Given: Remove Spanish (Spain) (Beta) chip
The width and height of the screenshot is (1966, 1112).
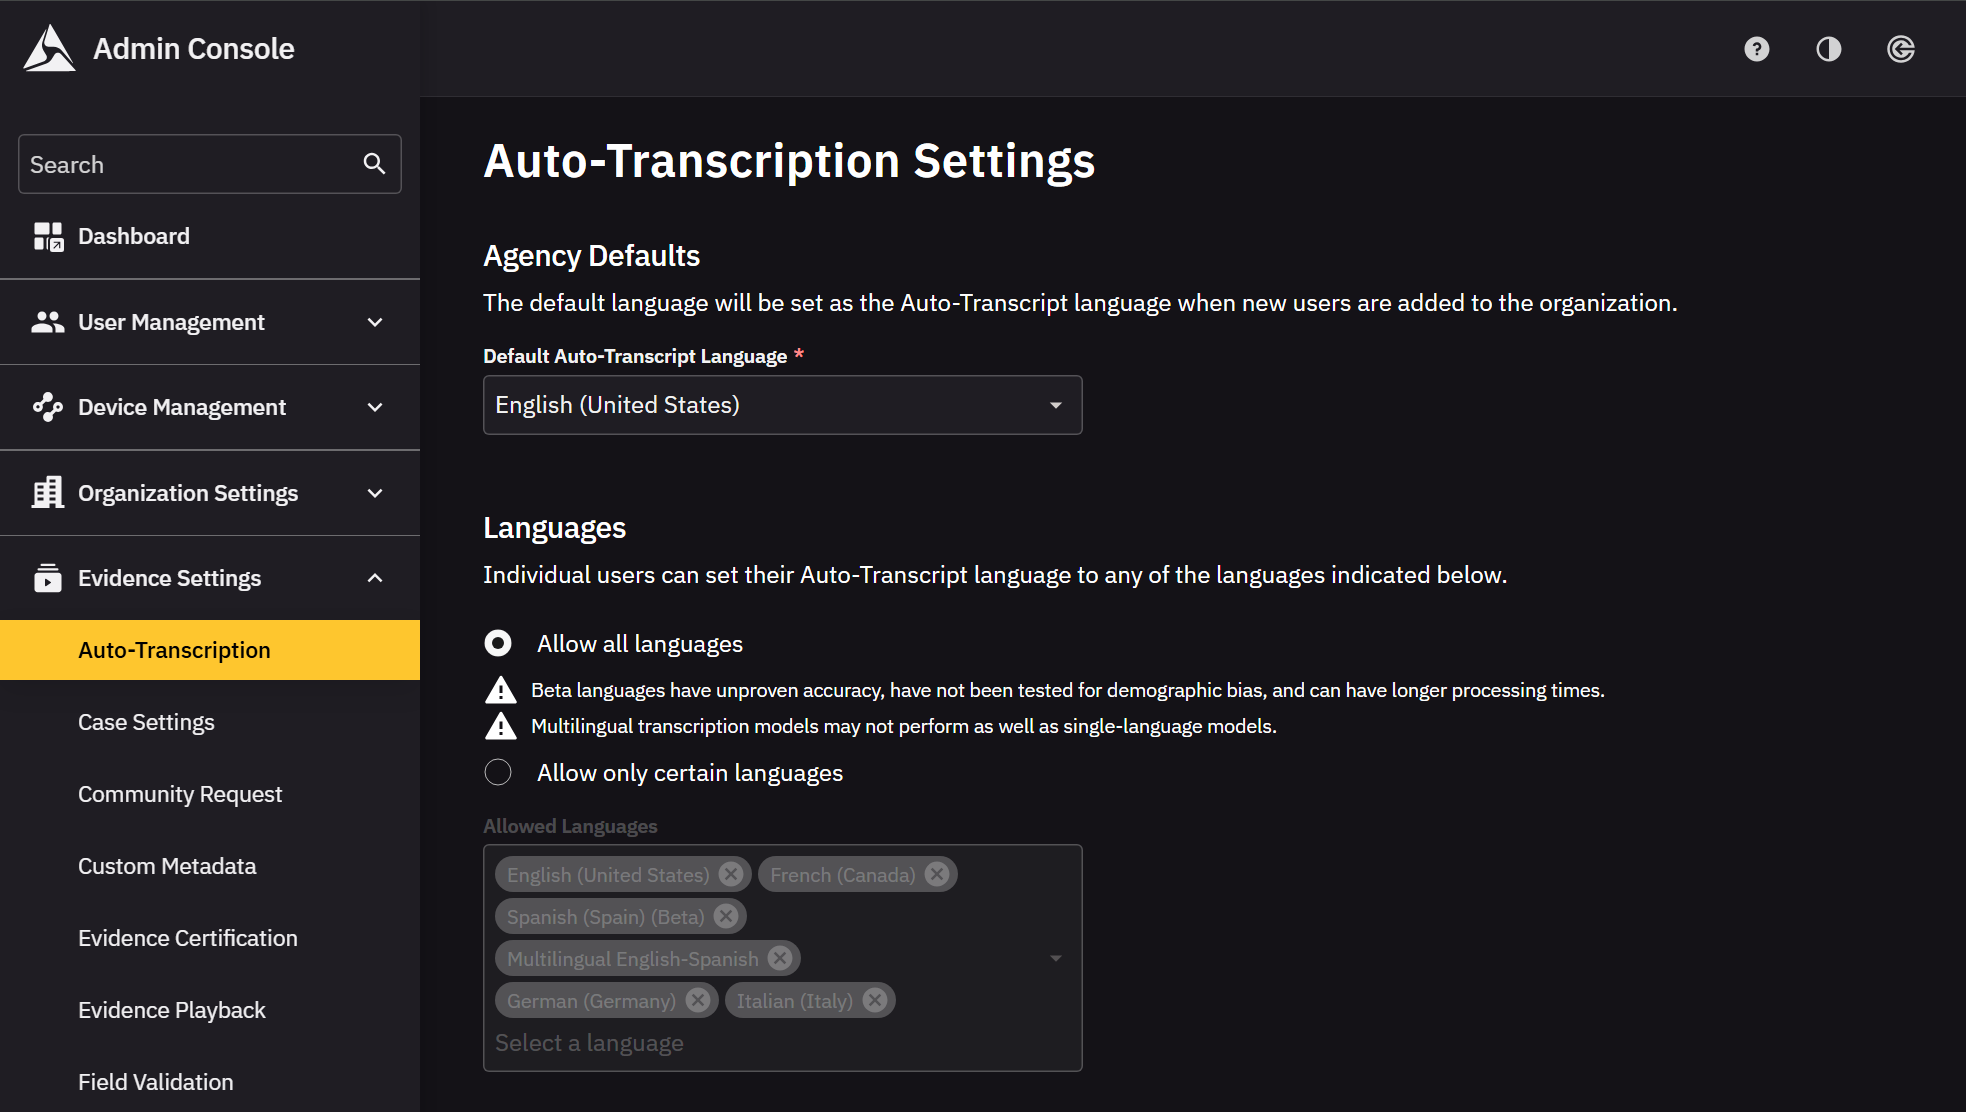Looking at the screenshot, I should [726, 916].
